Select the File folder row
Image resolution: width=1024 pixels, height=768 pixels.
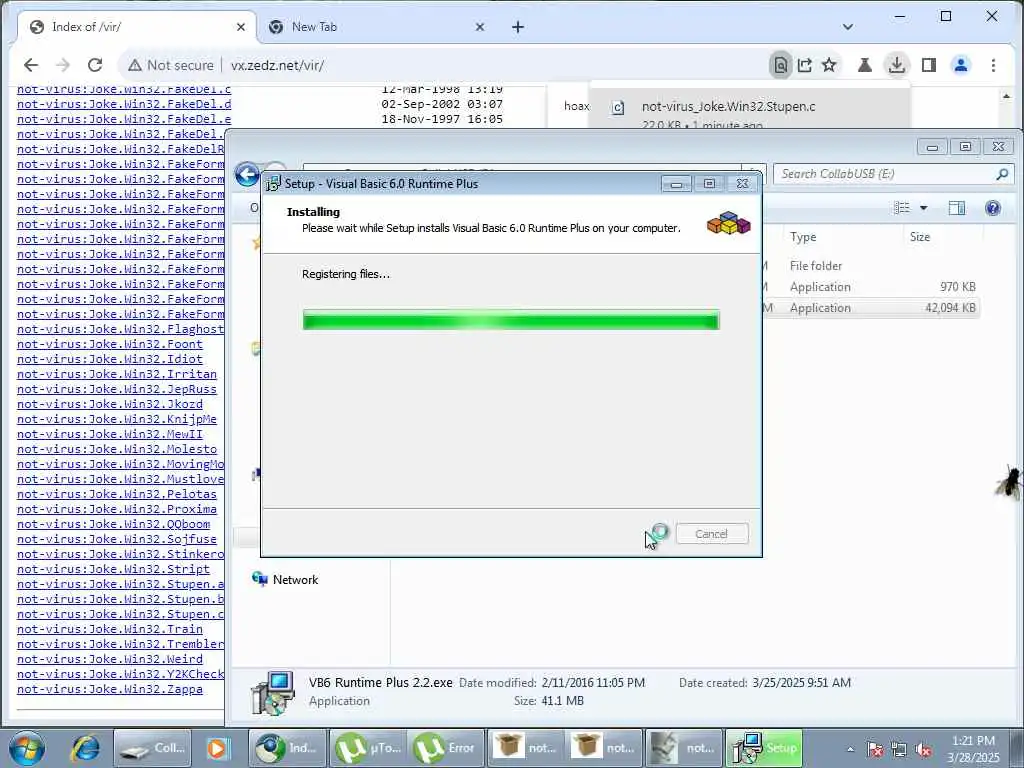tap(871, 266)
